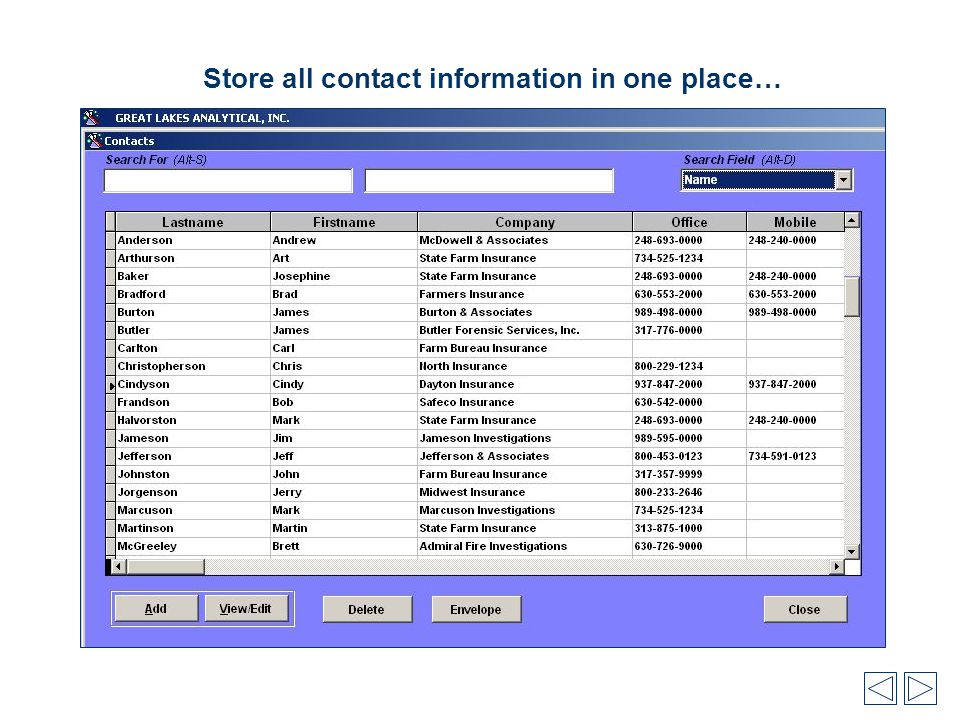Image resolution: width=960 pixels, height=720 pixels.
Task: Select the firstname cell Josephine
Action: pyautogui.click(x=343, y=276)
